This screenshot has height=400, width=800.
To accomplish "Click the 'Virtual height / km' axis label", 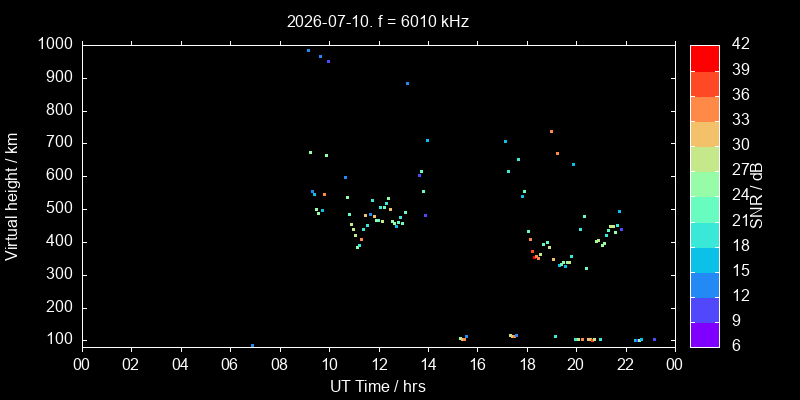I will 12,196.
